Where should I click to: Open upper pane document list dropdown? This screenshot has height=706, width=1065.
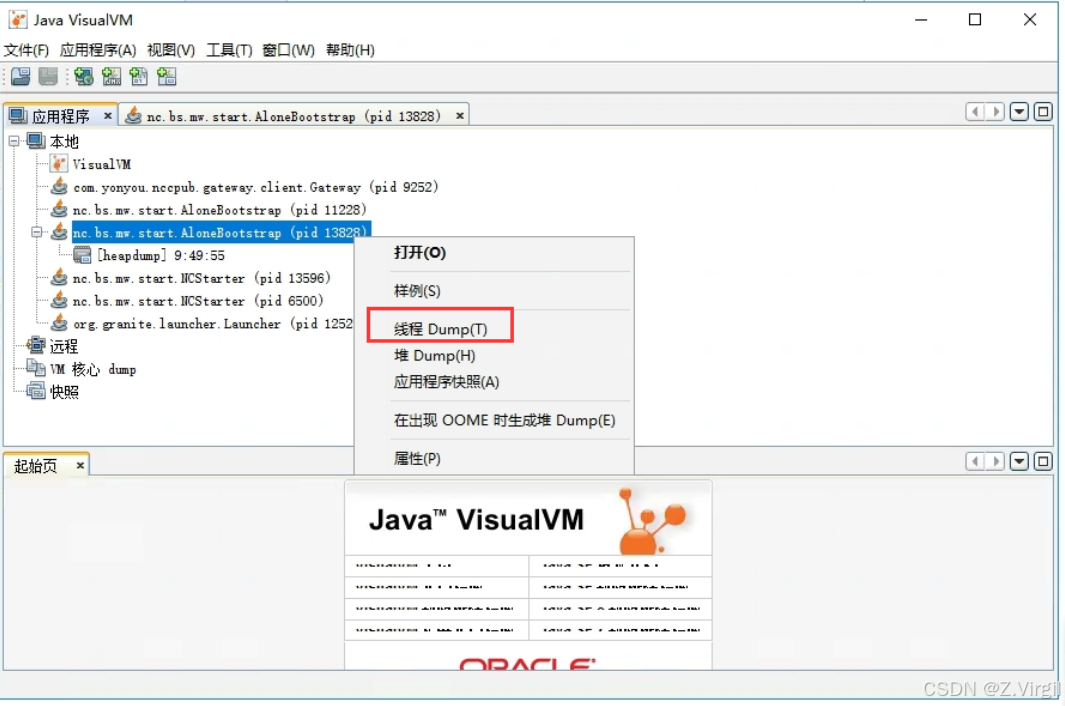[x=1019, y=111]
